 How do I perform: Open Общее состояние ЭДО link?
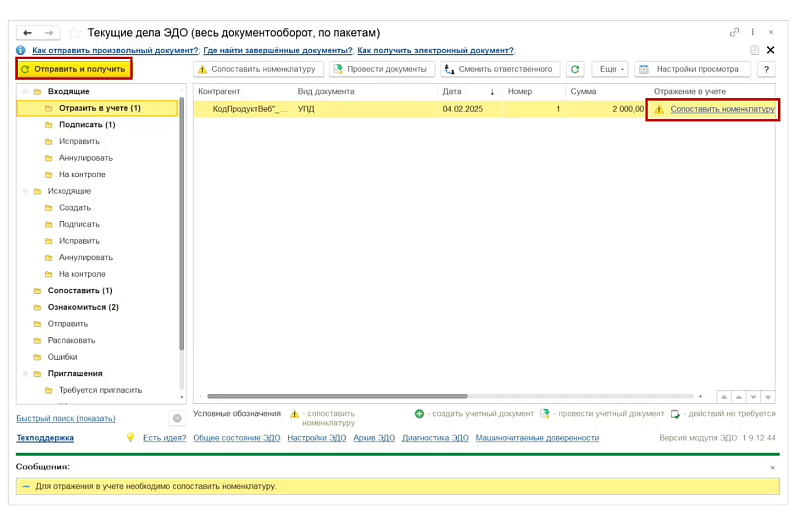point(237,438)
